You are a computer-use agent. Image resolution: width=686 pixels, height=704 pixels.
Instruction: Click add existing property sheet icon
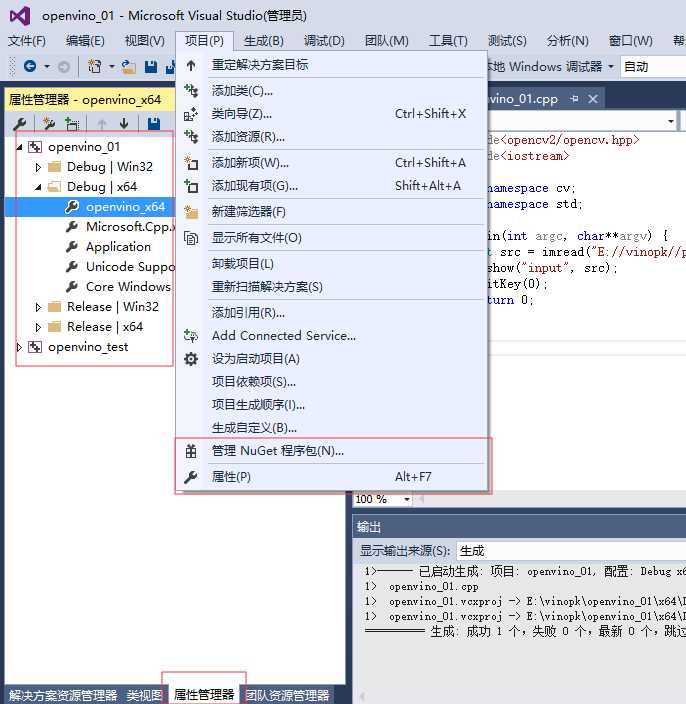pyautogui.click(x=72, y=123)
